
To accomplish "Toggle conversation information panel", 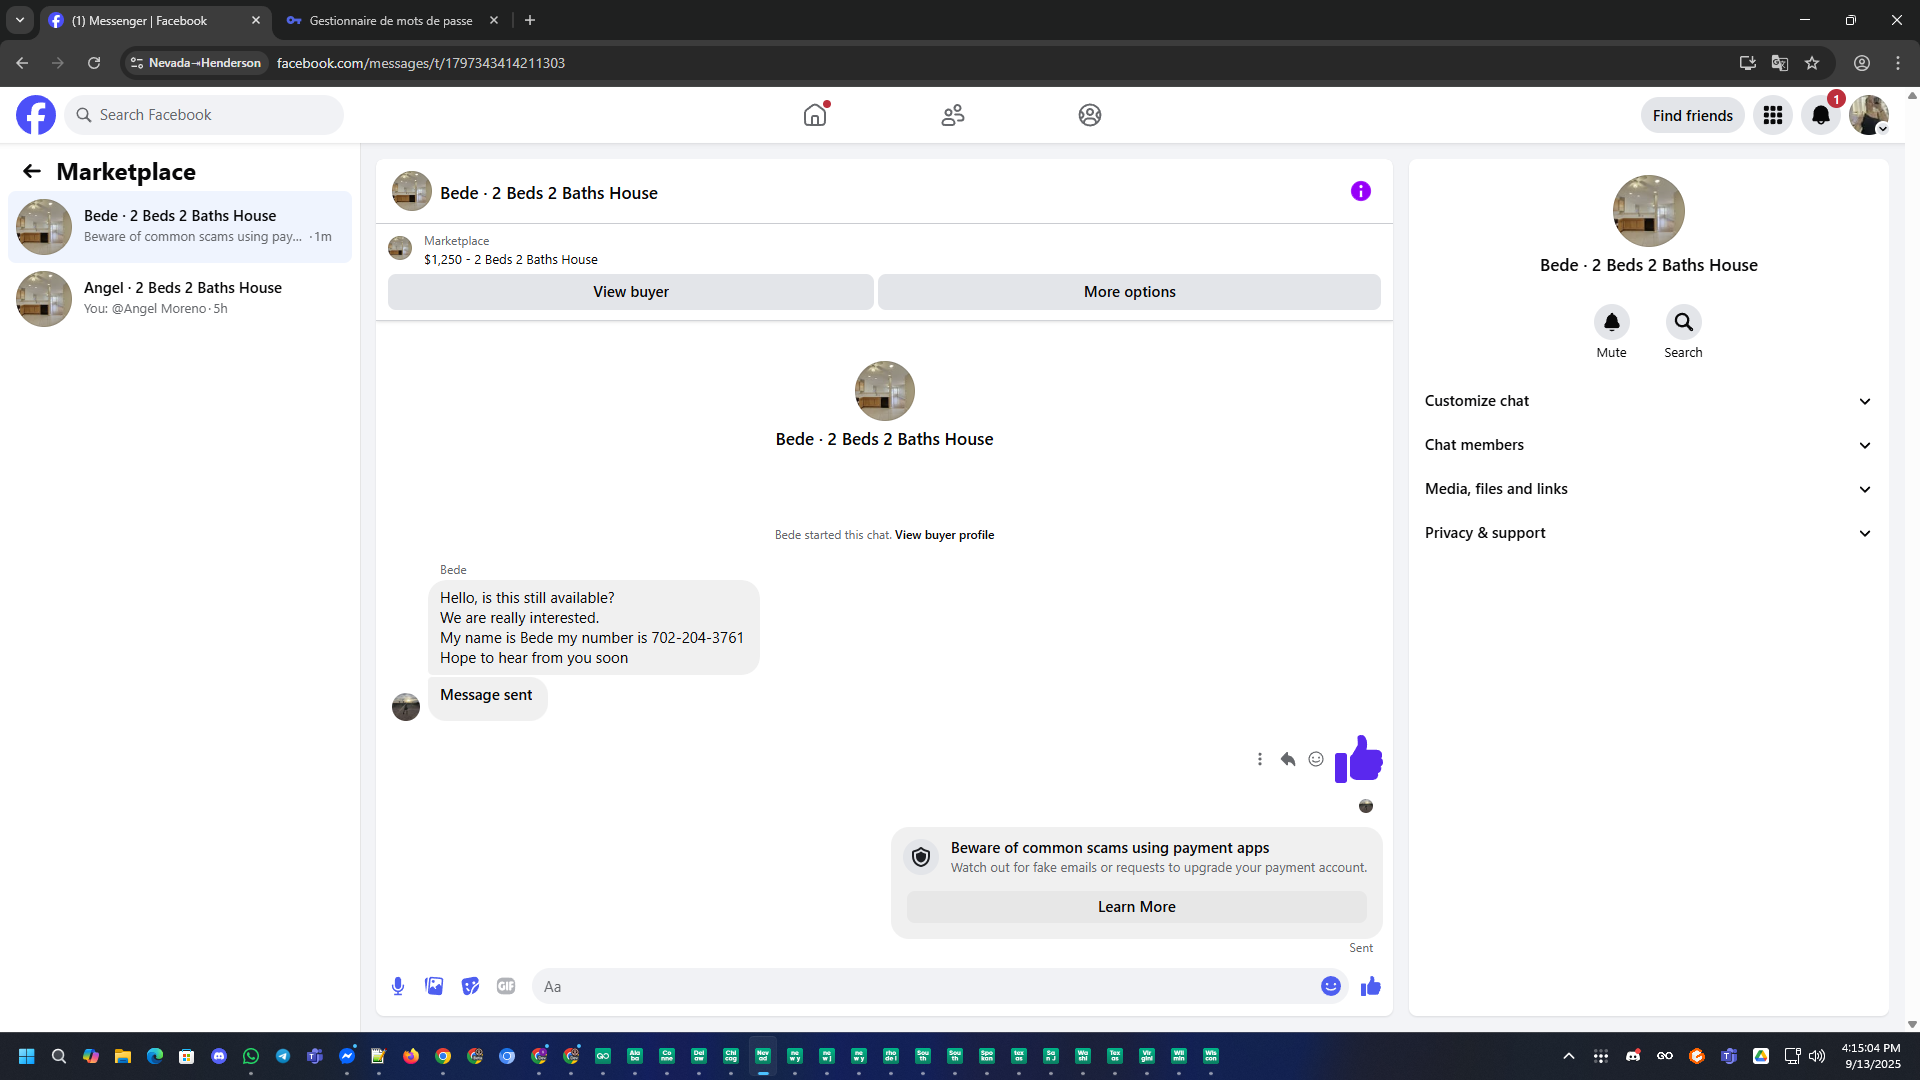I will click(x=1360, y=191).
